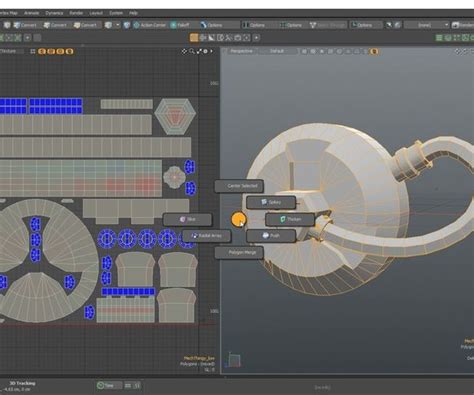
Task: Open the System menu
Action: [116, 13]
